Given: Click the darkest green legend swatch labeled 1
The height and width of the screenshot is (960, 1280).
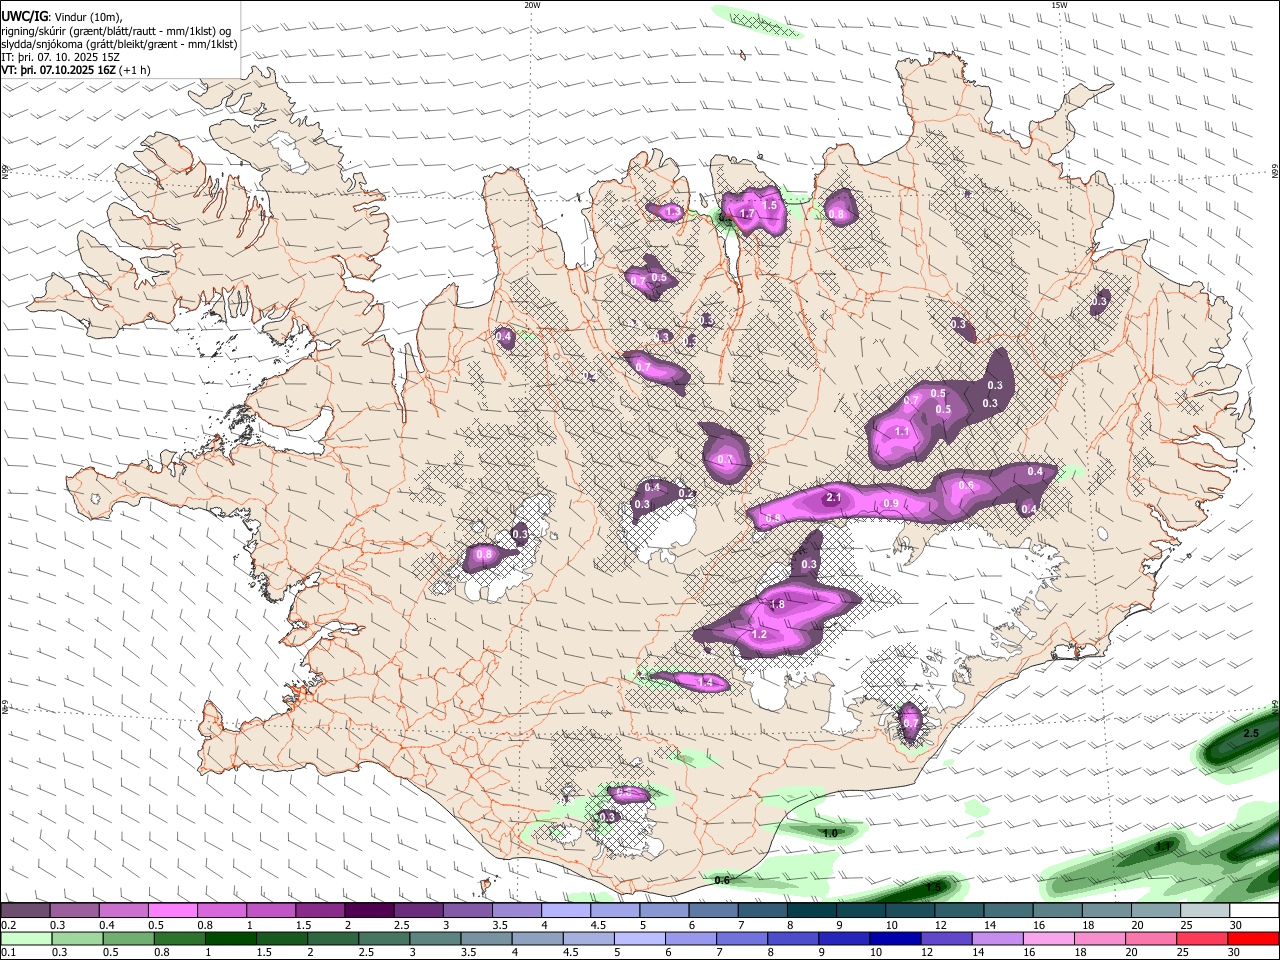Looking at the screenshot, I should 230,938.
